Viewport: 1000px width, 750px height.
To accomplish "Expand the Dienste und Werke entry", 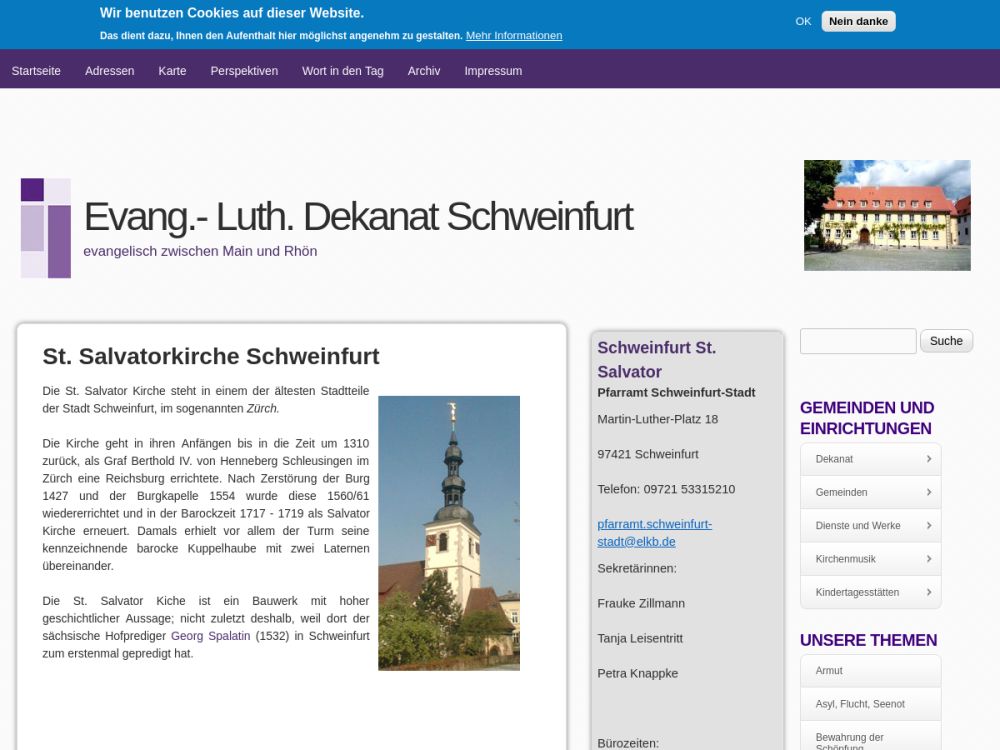I will pyautogui.click(x=870, y=526).
